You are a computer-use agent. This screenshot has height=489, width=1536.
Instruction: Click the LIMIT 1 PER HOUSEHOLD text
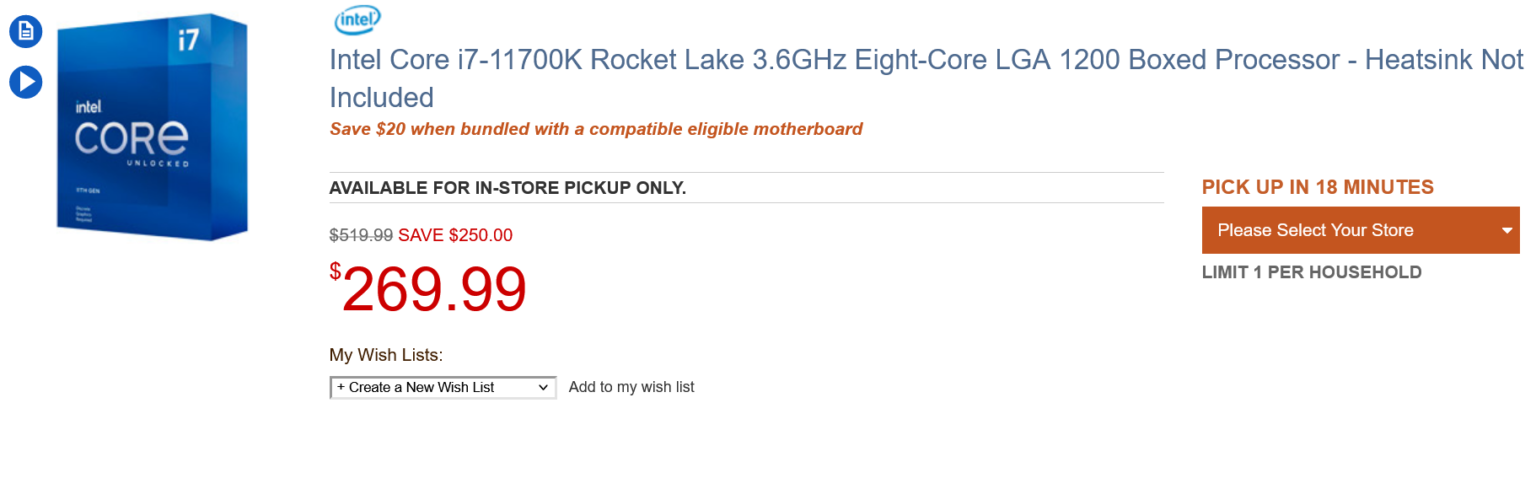(x=1311, y=272)
